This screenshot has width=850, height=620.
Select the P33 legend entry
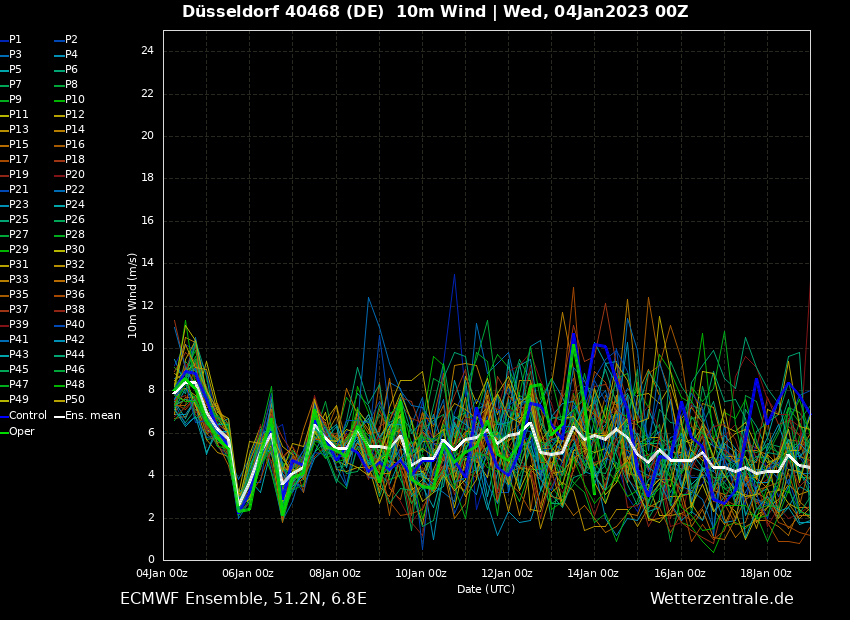(19, 280)
